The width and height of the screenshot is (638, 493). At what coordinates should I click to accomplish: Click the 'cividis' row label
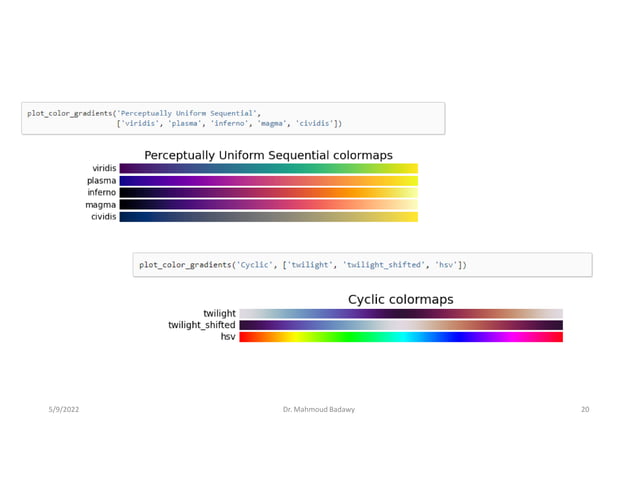click(x=103, y=216)
